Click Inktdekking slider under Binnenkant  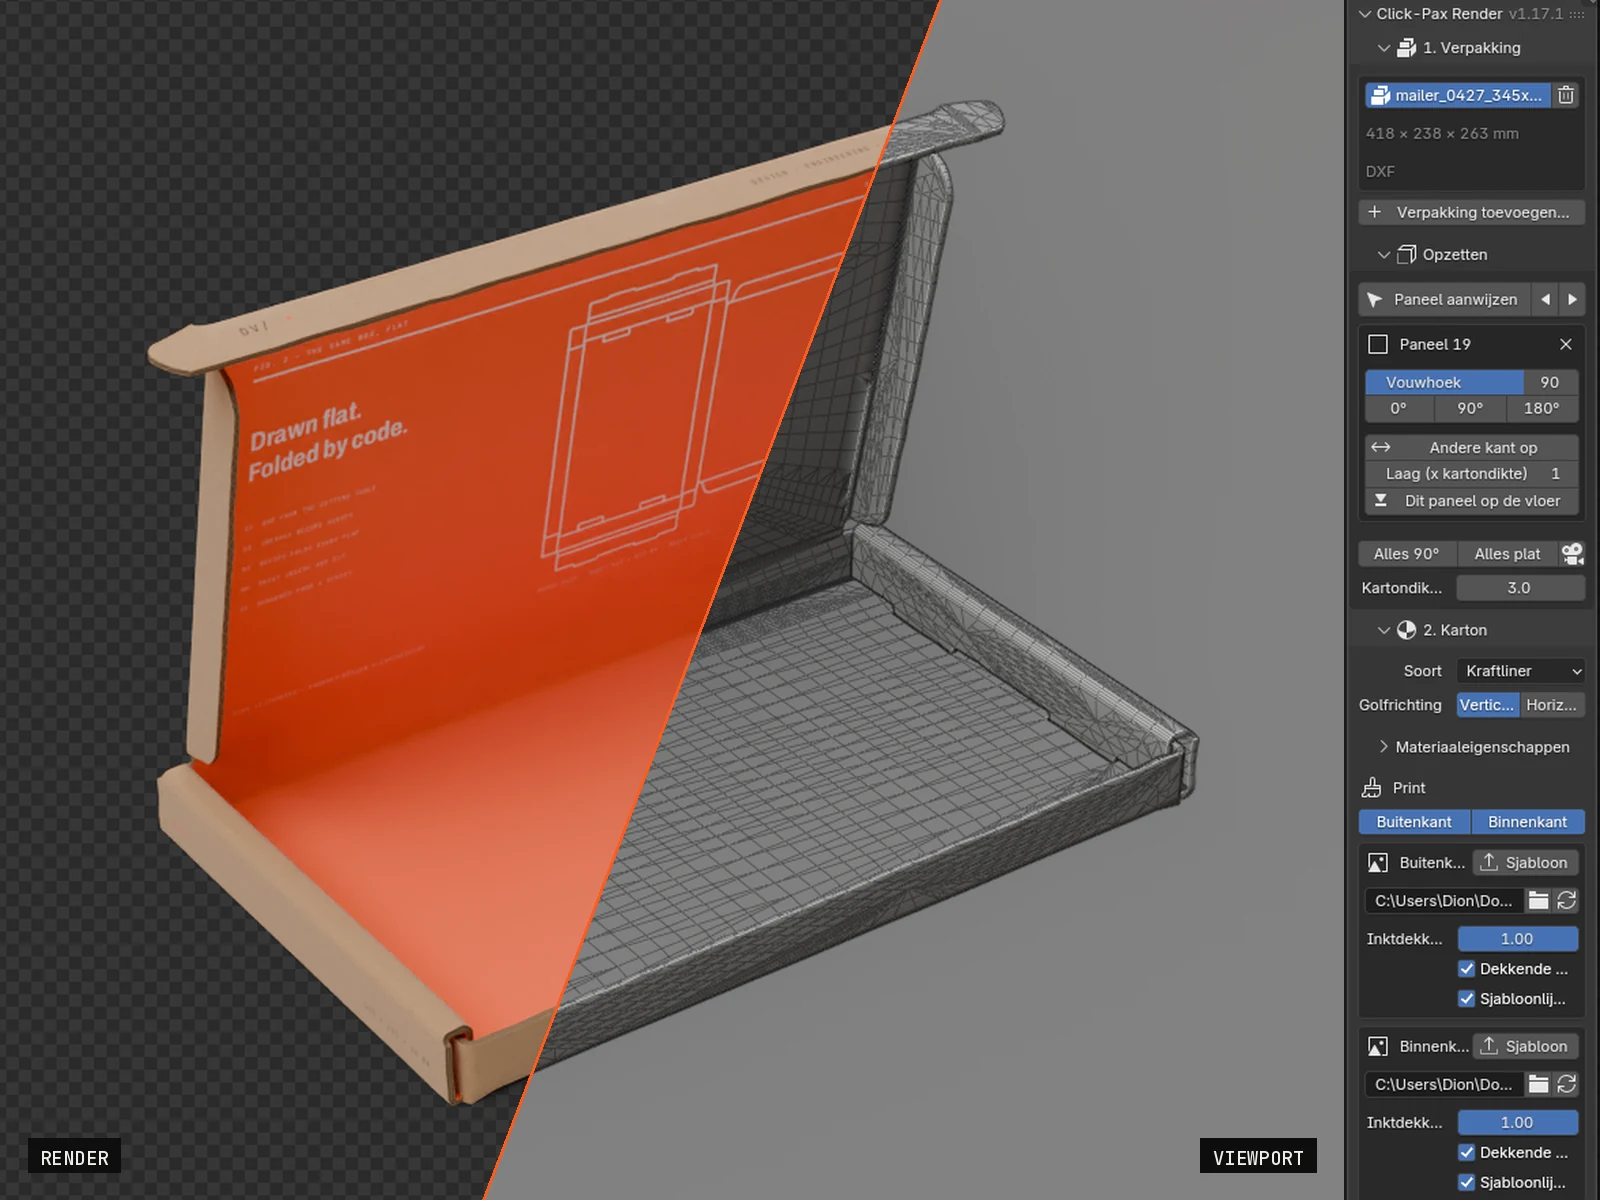pyautogui.click(x=1518, y=1123)
